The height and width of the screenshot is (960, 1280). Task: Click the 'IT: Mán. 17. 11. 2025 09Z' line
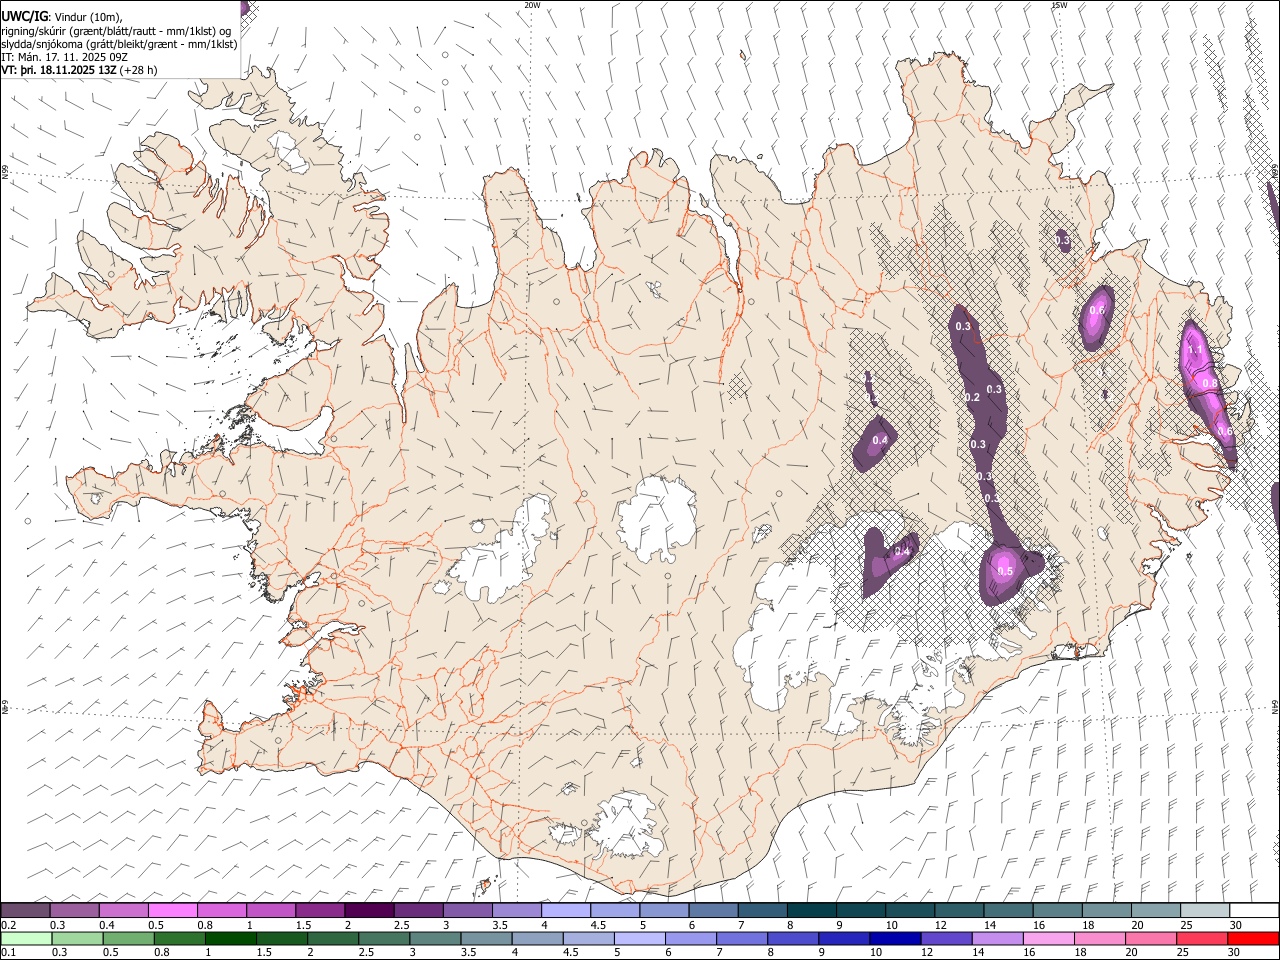(65, 57)
